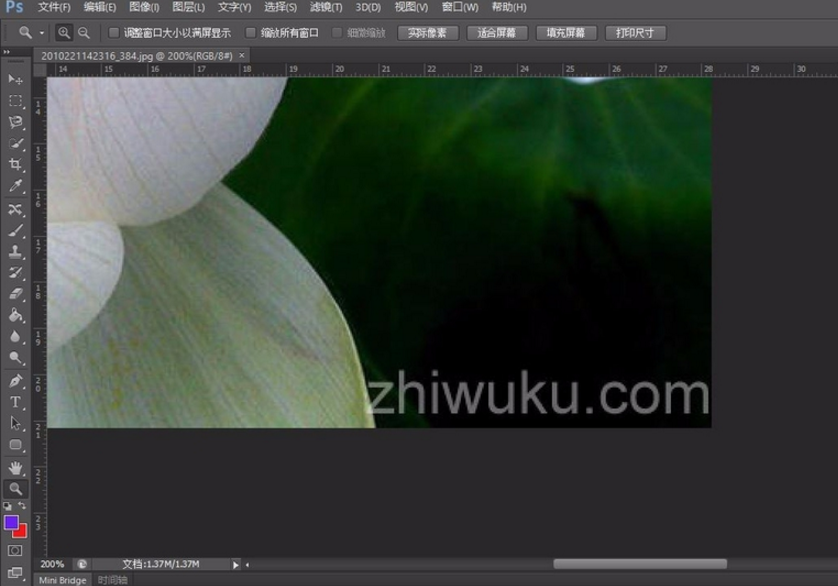Screen dimensions: 838x586
Task: Switch to the Mini Bridge tab
Action: coord(63,580)
